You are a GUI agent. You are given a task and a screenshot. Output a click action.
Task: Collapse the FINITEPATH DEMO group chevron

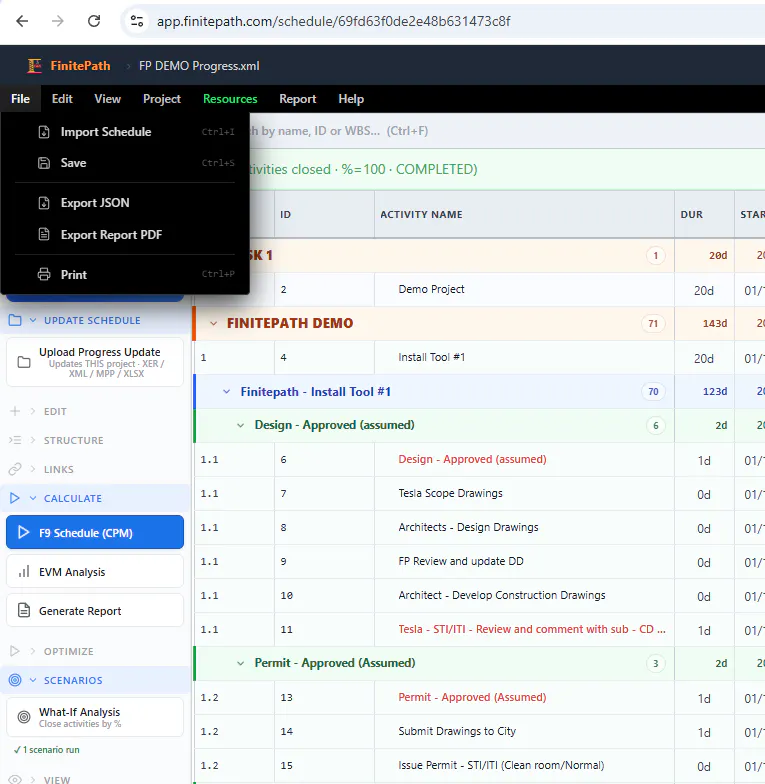pos(214,324)
